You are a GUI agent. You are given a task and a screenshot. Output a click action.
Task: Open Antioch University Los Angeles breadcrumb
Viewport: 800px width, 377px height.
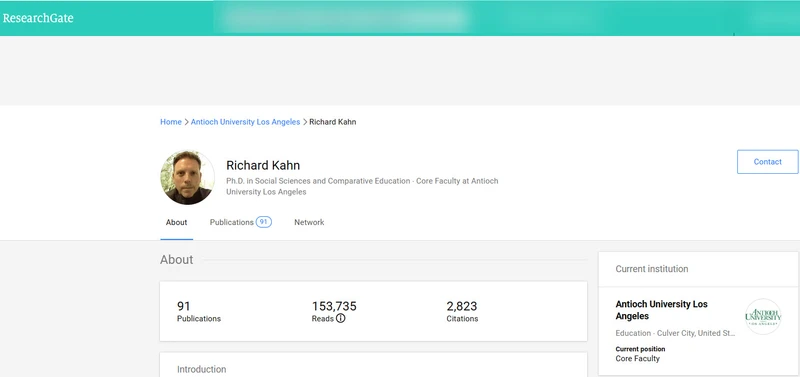click(245, 122)
